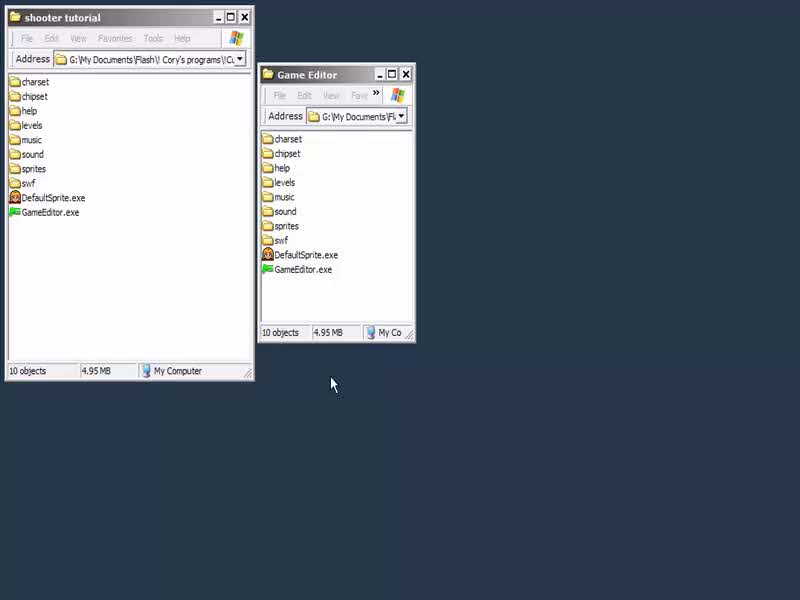Select the levels folder in shooter tutorial window
The height and width of the screenshot is (600, 800).
point(31,126)
